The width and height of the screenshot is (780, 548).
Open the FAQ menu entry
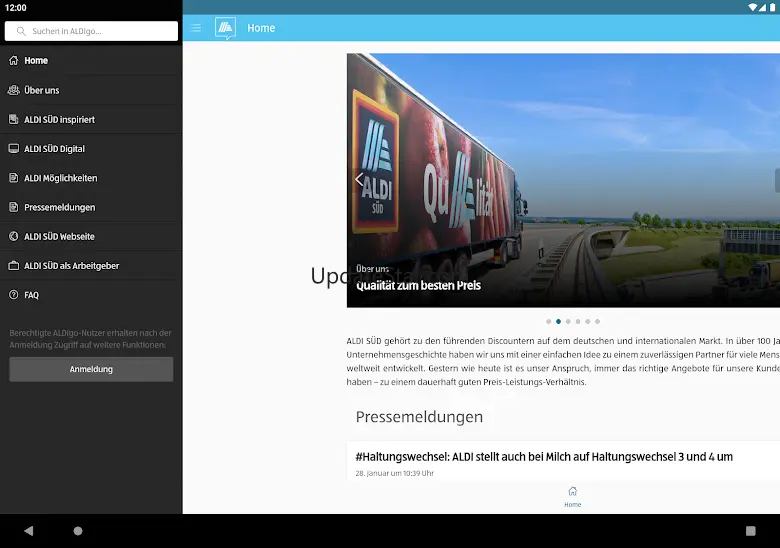pos(91,295)
